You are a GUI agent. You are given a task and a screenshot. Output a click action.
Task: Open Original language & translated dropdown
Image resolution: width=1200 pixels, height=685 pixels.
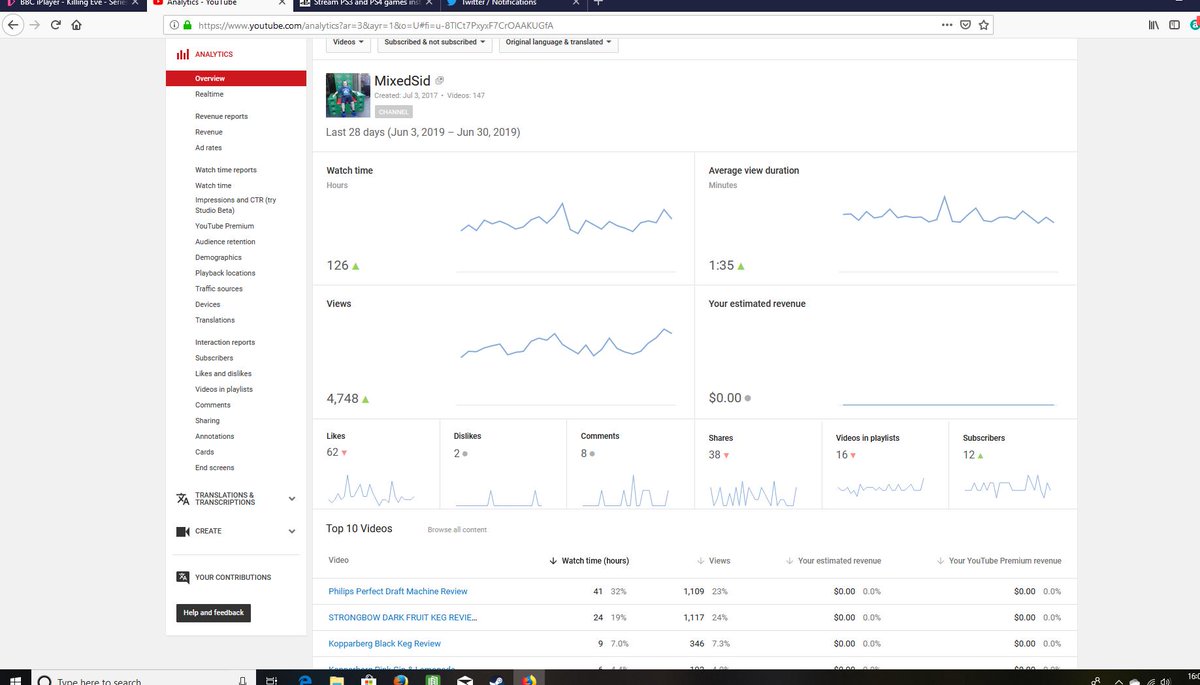559,42
